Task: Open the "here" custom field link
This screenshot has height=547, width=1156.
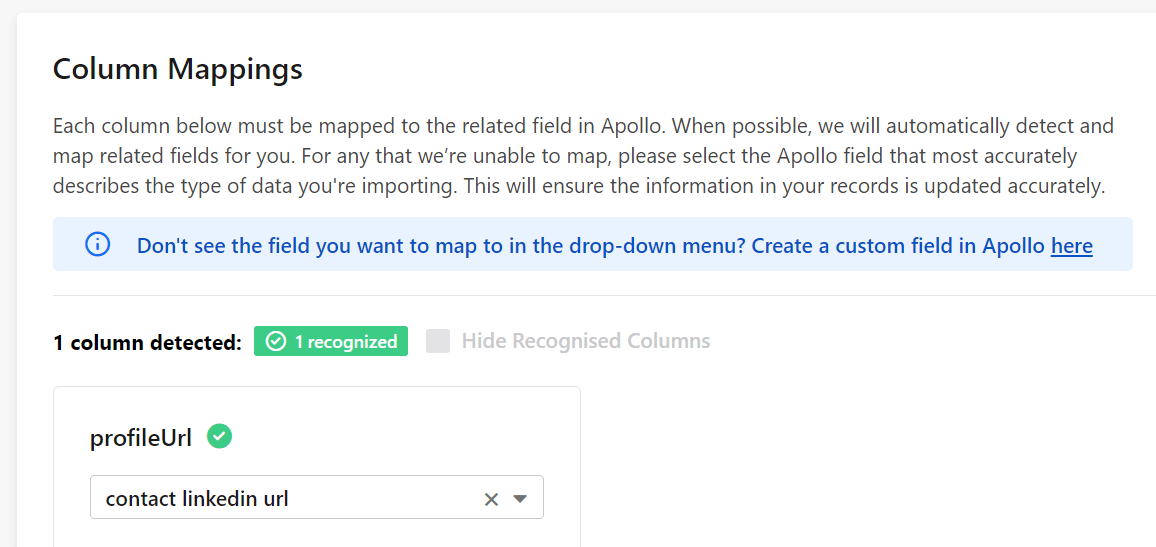Action: click(1072, 245)
